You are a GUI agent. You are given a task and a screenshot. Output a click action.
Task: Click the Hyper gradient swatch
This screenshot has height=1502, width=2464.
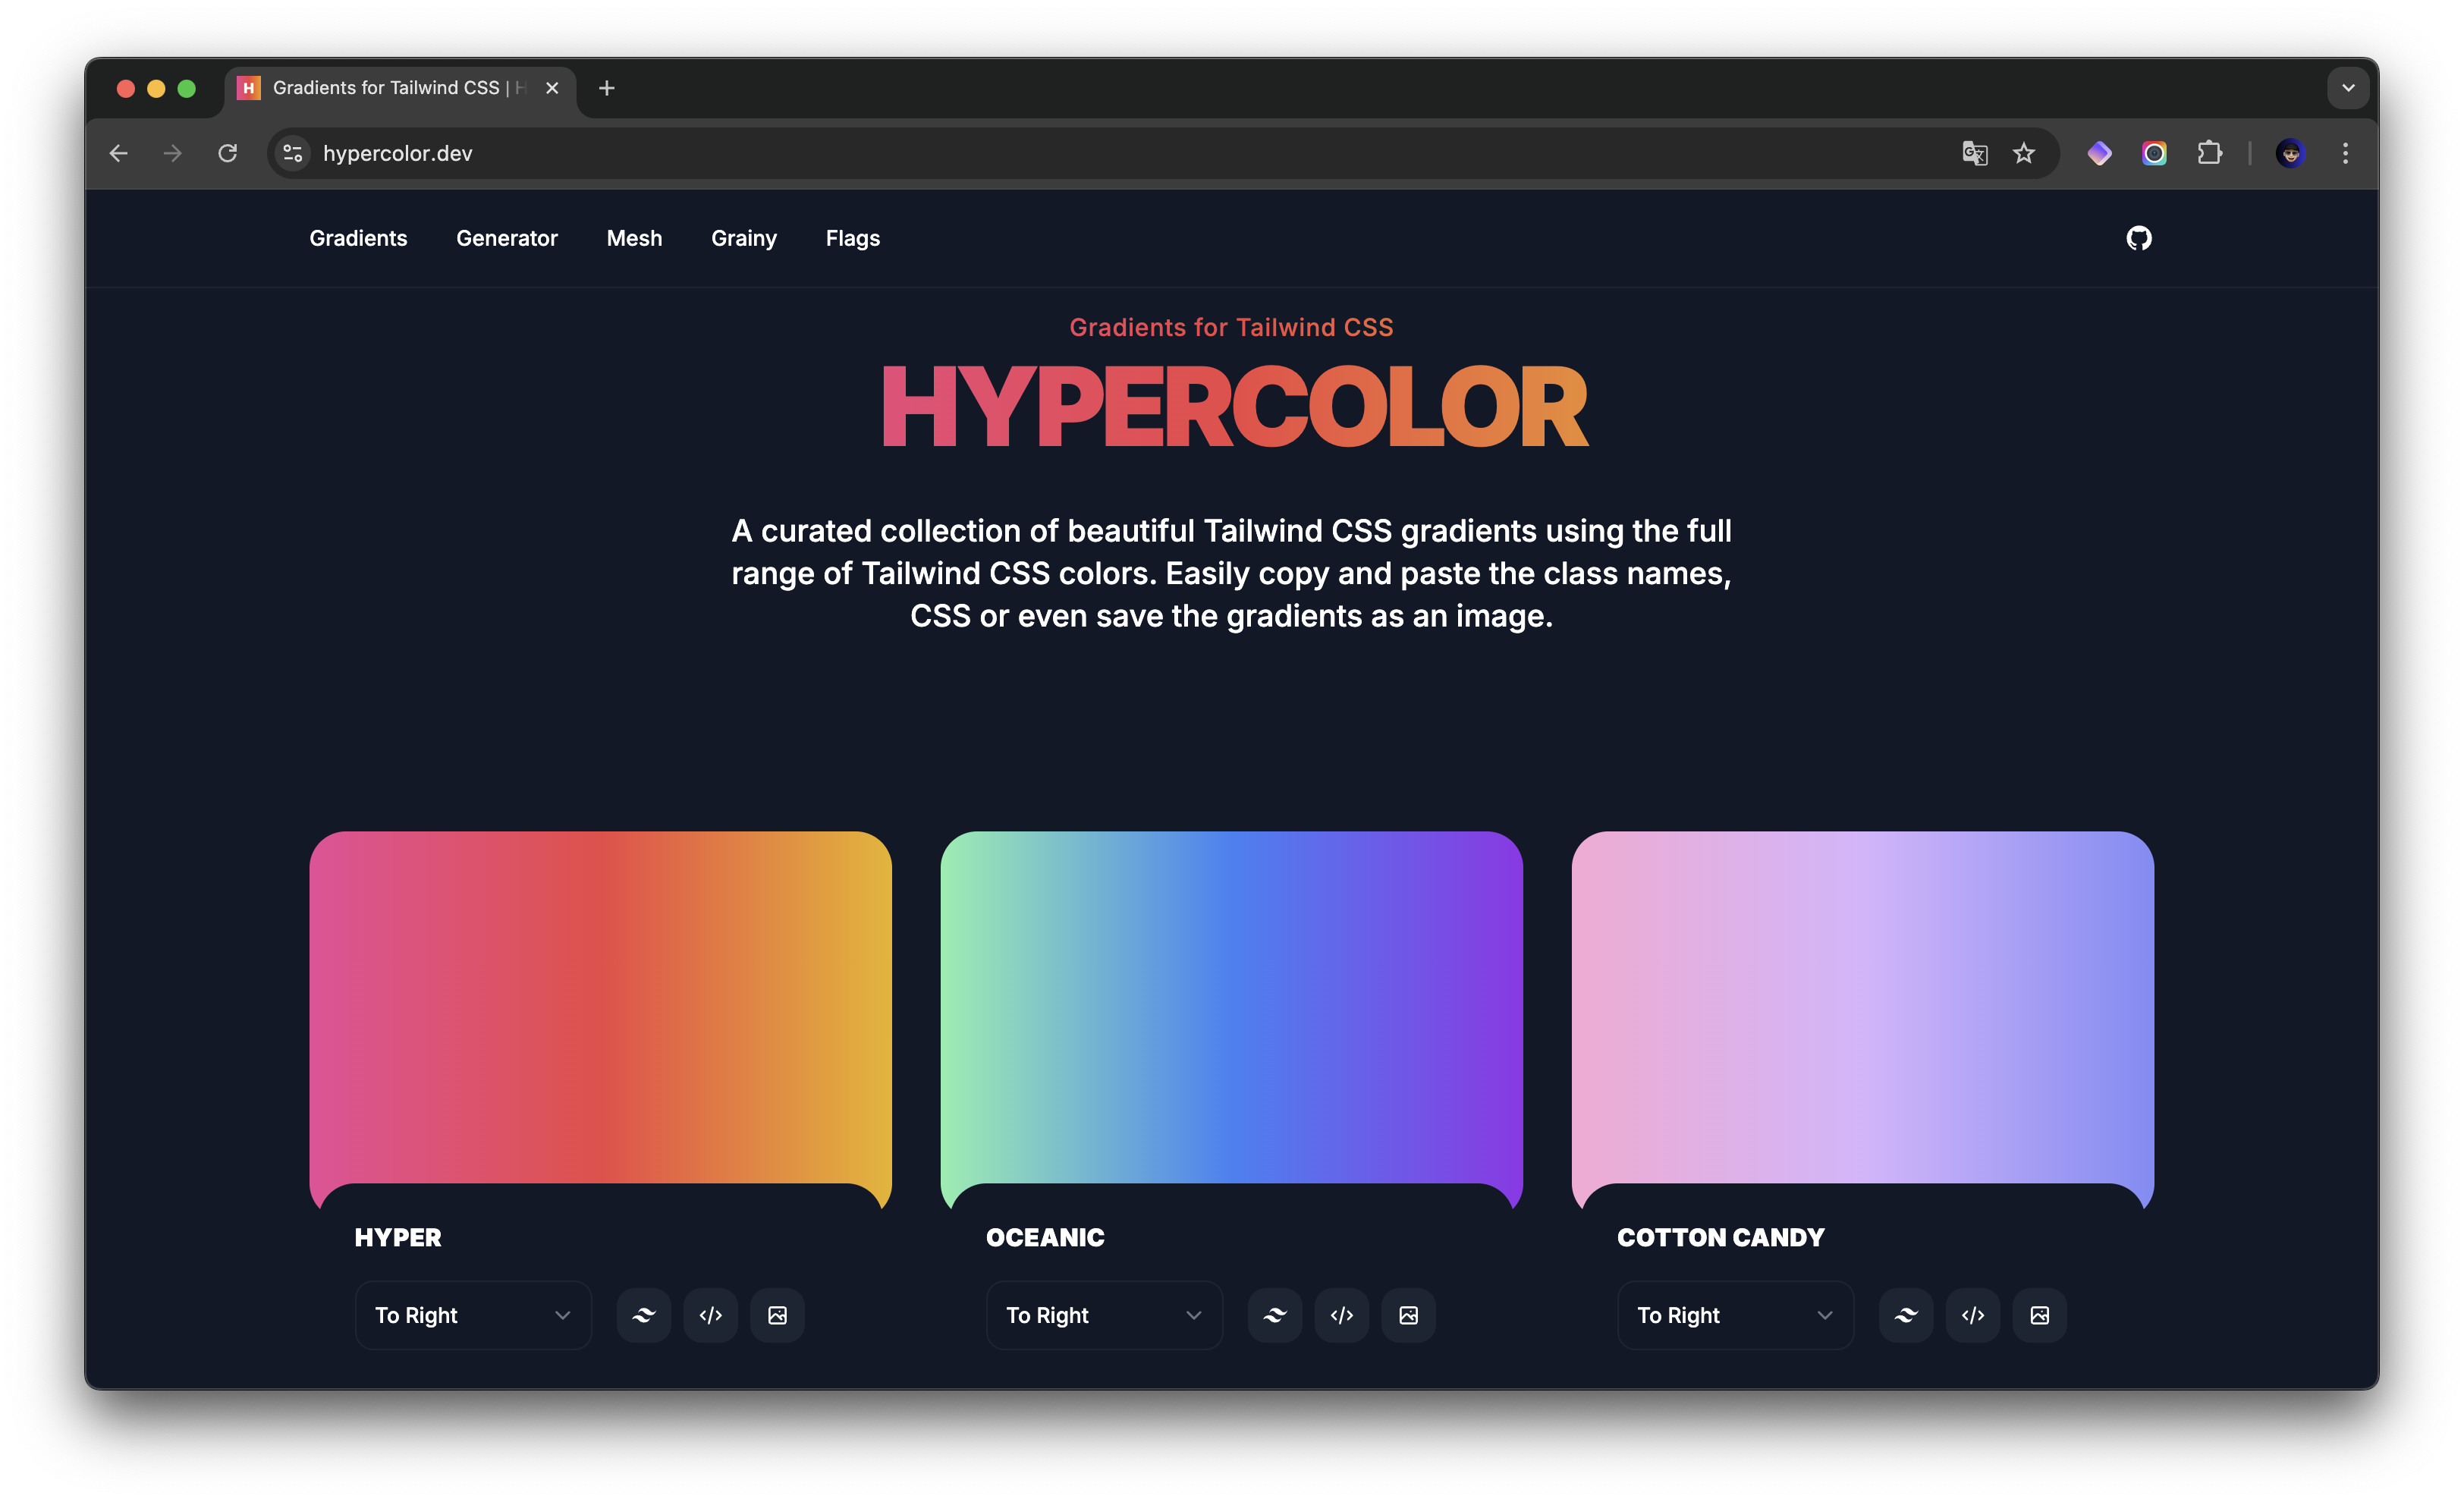tap(600, 1007)
